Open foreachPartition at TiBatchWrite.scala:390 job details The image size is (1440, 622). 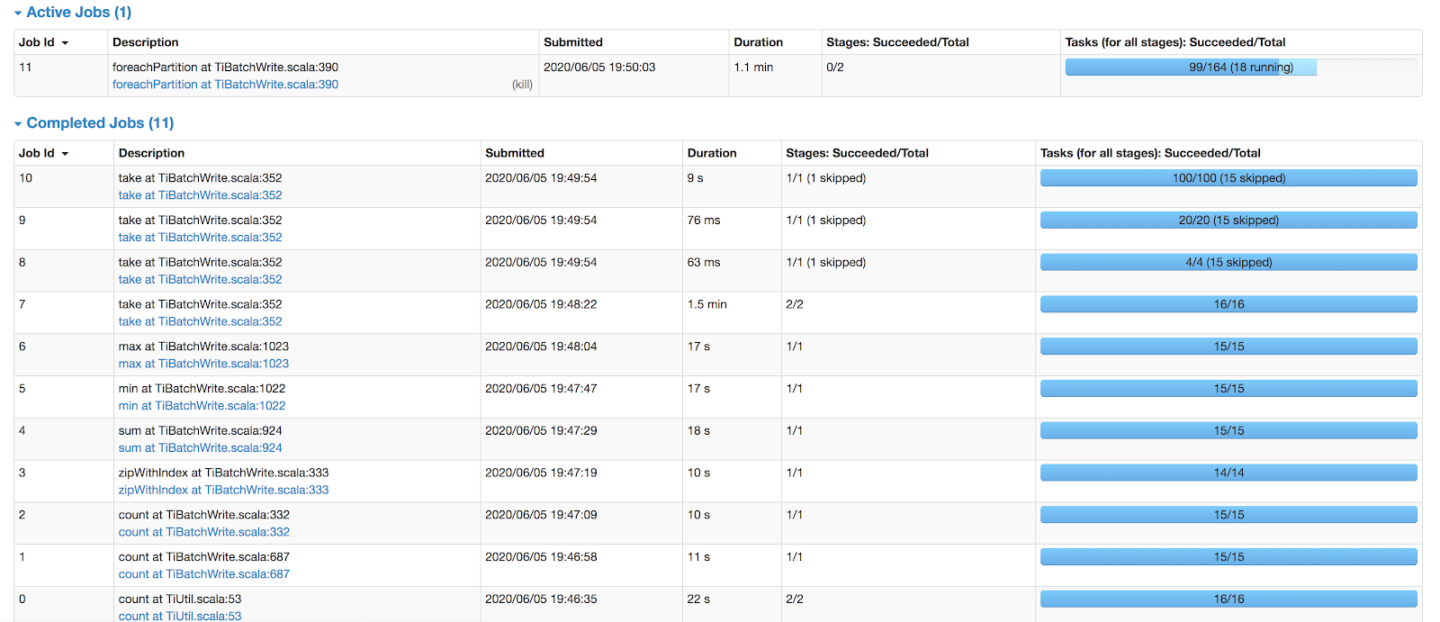coord(224,84)
